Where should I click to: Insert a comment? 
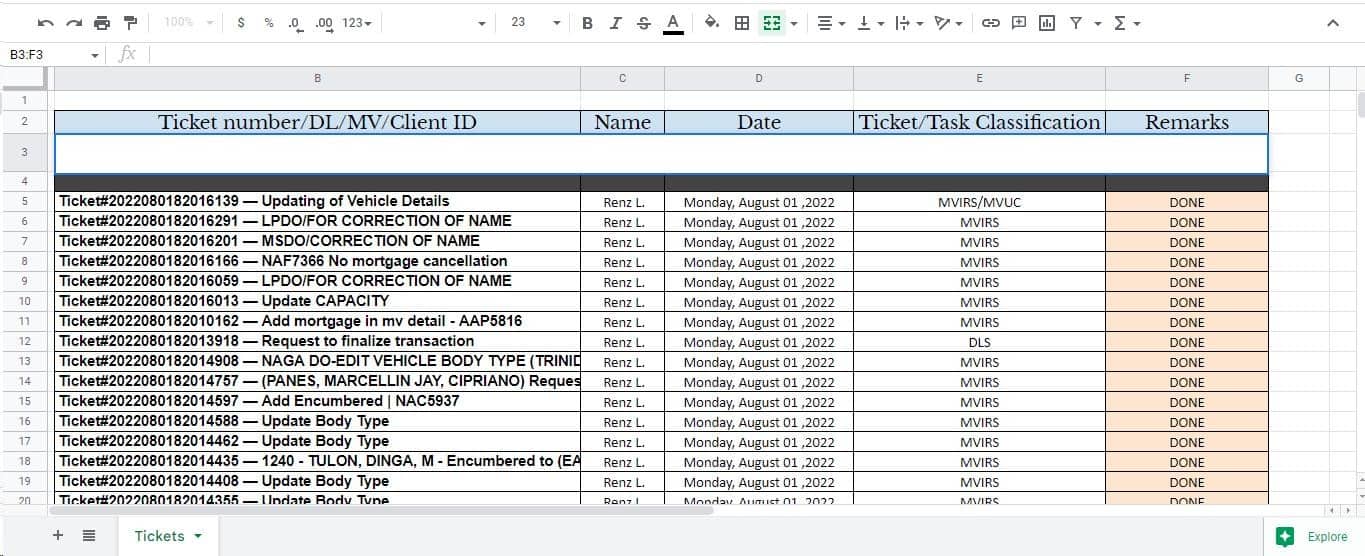coord(1019,23)
